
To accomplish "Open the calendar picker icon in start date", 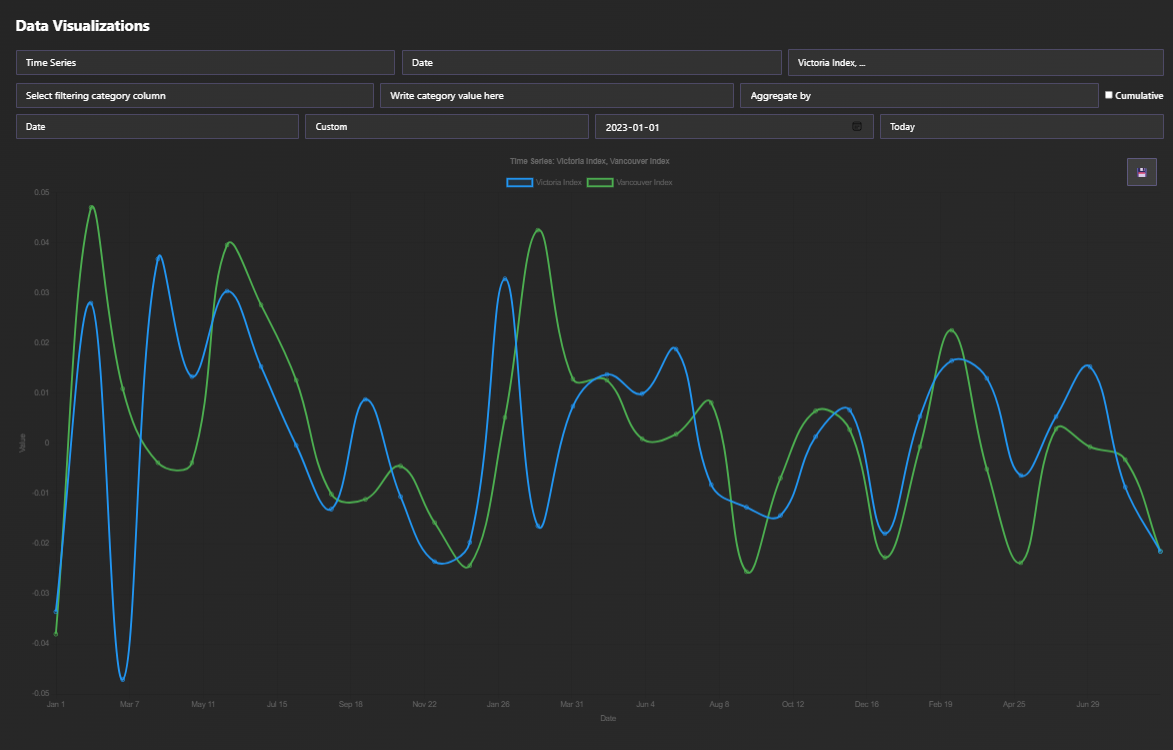I will (x=856, y=127).
